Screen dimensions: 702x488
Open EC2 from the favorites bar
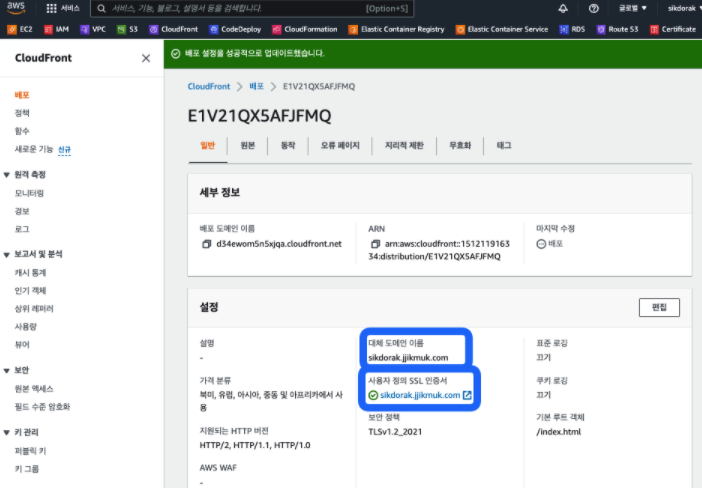click(x=20, y=30)
